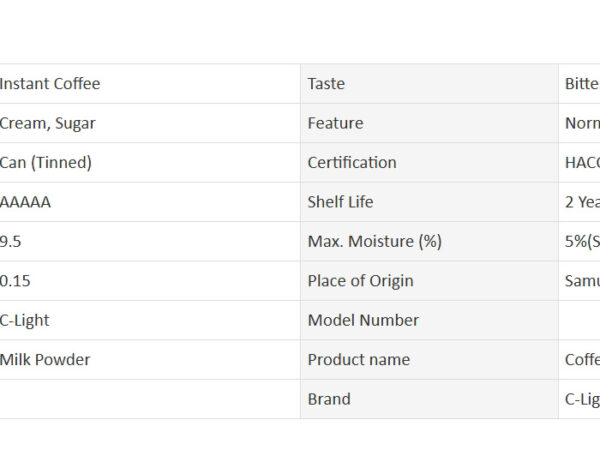This screenshot has width=600, height=450.
Task: Click the 2 Years shelf life value
Action: click(582, 202)
